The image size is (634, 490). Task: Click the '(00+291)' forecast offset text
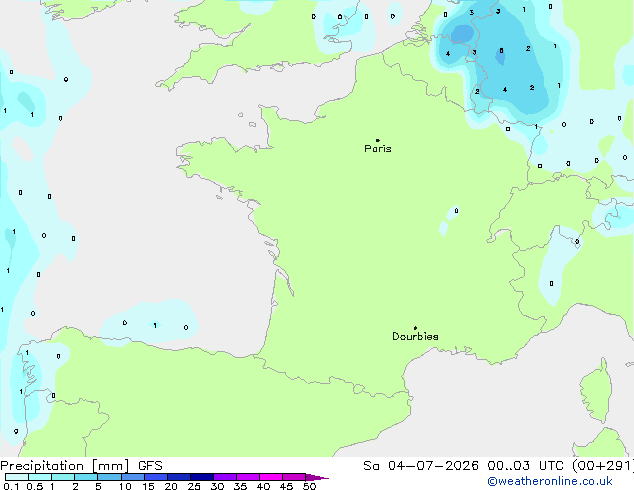click(x=603, y=466)
